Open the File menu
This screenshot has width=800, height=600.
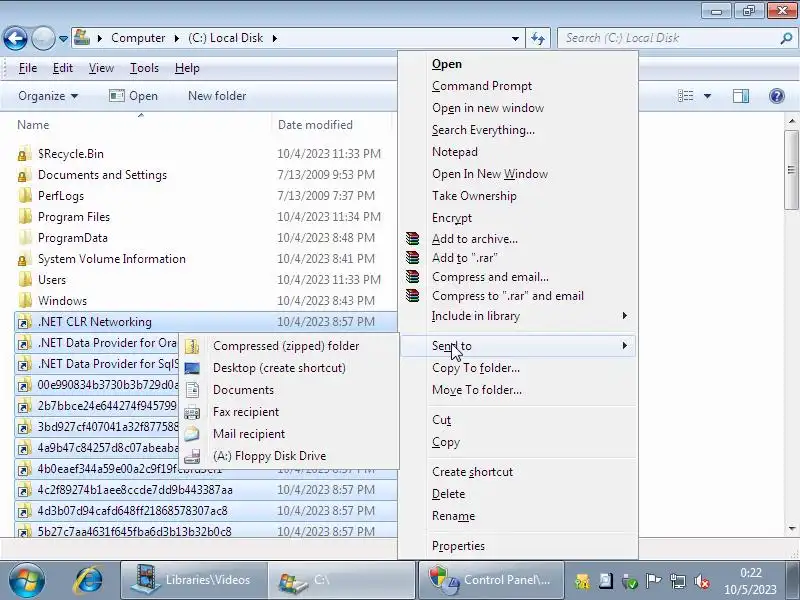pos(28,68)
